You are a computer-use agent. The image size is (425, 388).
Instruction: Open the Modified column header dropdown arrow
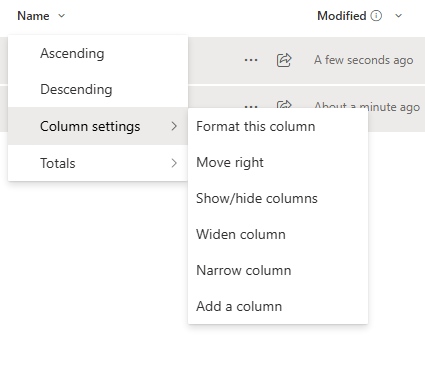click(398, 16)
